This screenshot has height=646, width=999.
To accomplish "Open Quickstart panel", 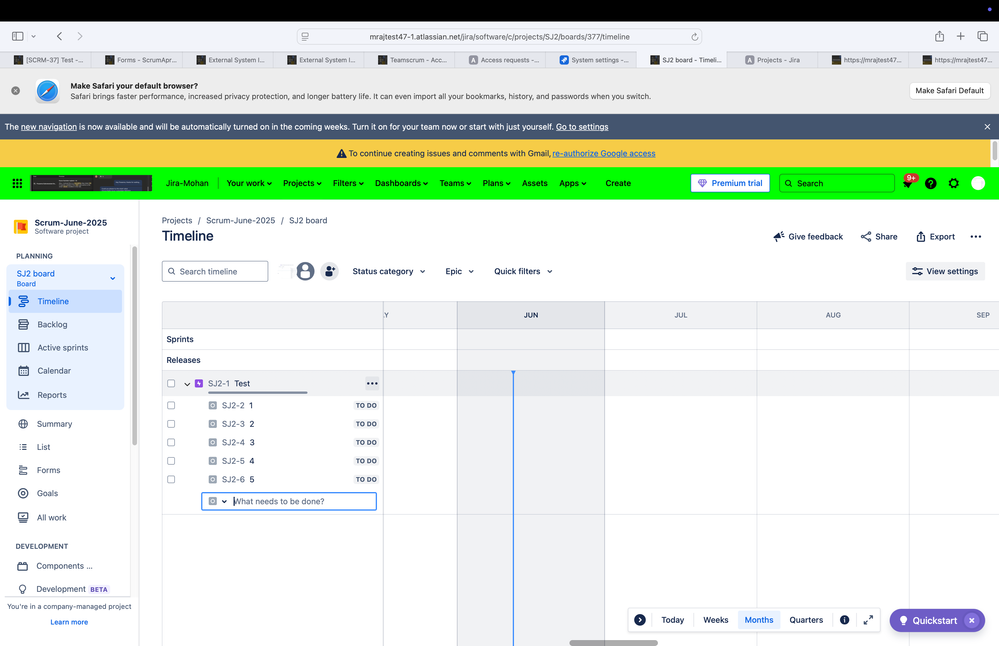I will coord(929,621).
